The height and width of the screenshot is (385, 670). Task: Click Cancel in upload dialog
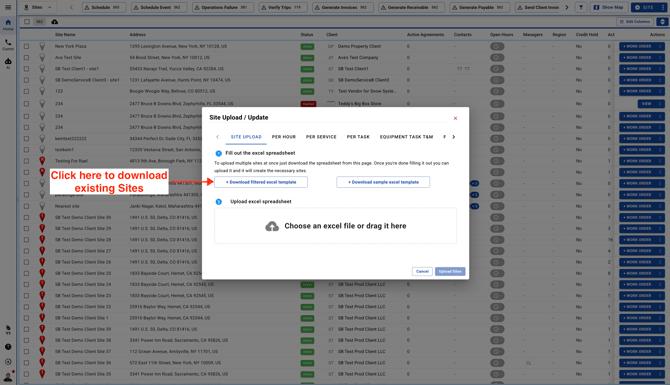coord(422,271)
